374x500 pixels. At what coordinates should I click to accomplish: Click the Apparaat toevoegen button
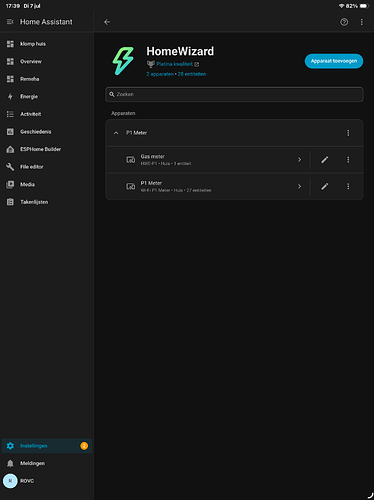(334, 61)
